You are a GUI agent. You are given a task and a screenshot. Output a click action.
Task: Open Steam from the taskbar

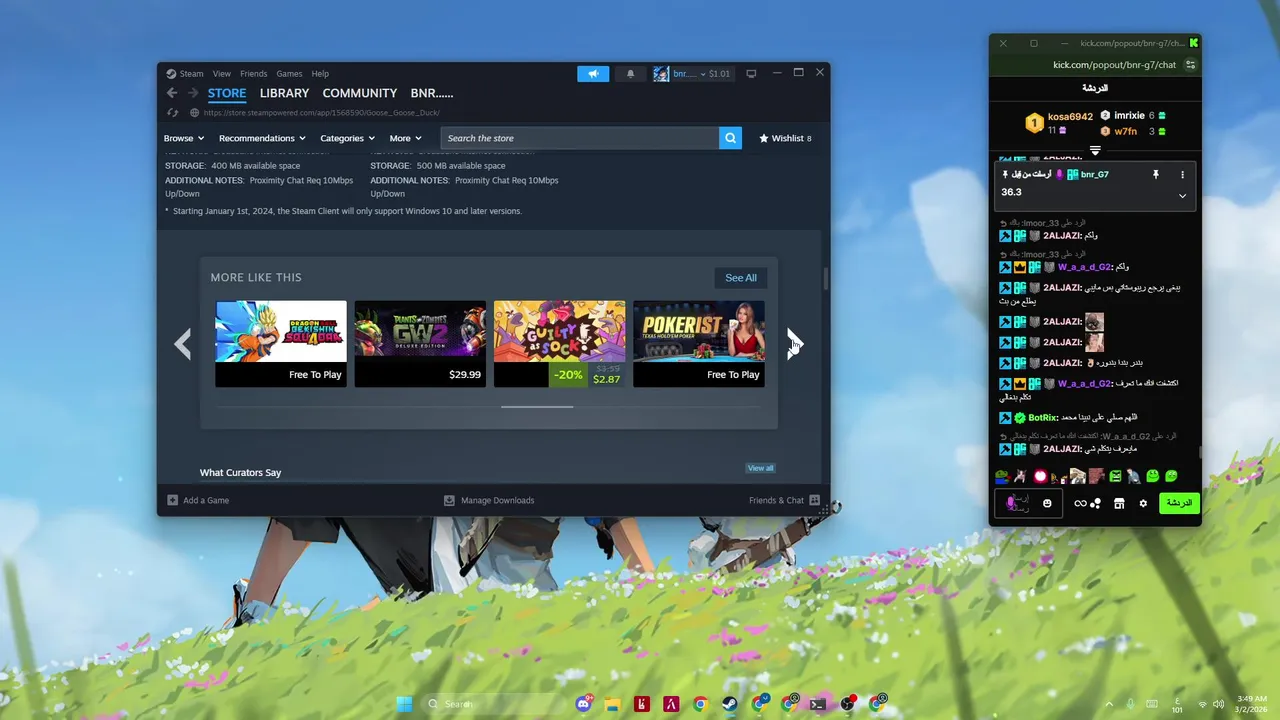[730, 704]
